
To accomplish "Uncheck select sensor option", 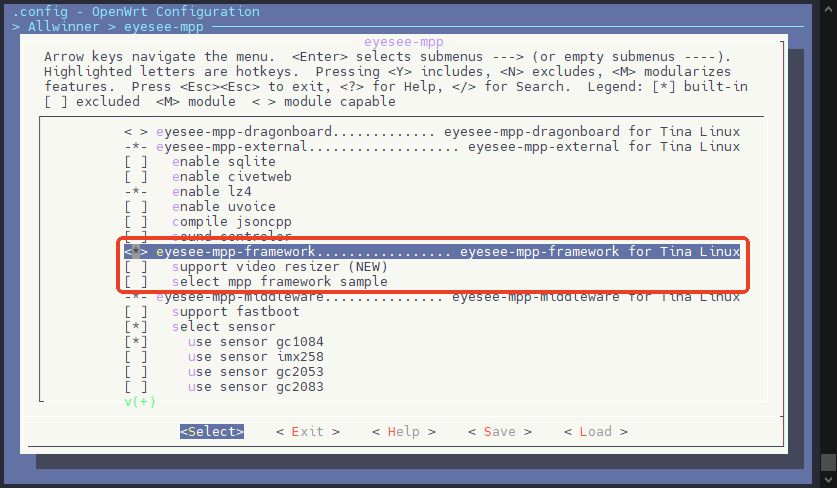I will click(x=136, y=327).
